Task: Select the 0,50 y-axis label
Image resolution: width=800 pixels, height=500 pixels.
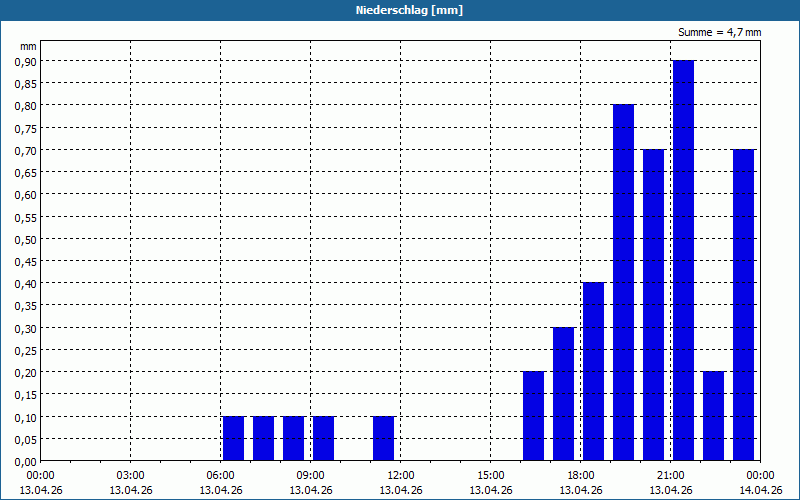Action: coord(25,239)
